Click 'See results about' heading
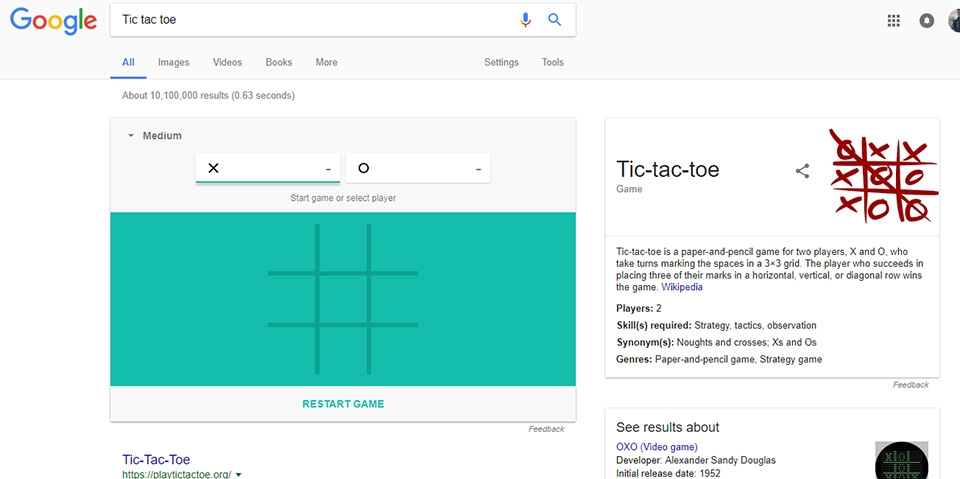 [667, 428]
